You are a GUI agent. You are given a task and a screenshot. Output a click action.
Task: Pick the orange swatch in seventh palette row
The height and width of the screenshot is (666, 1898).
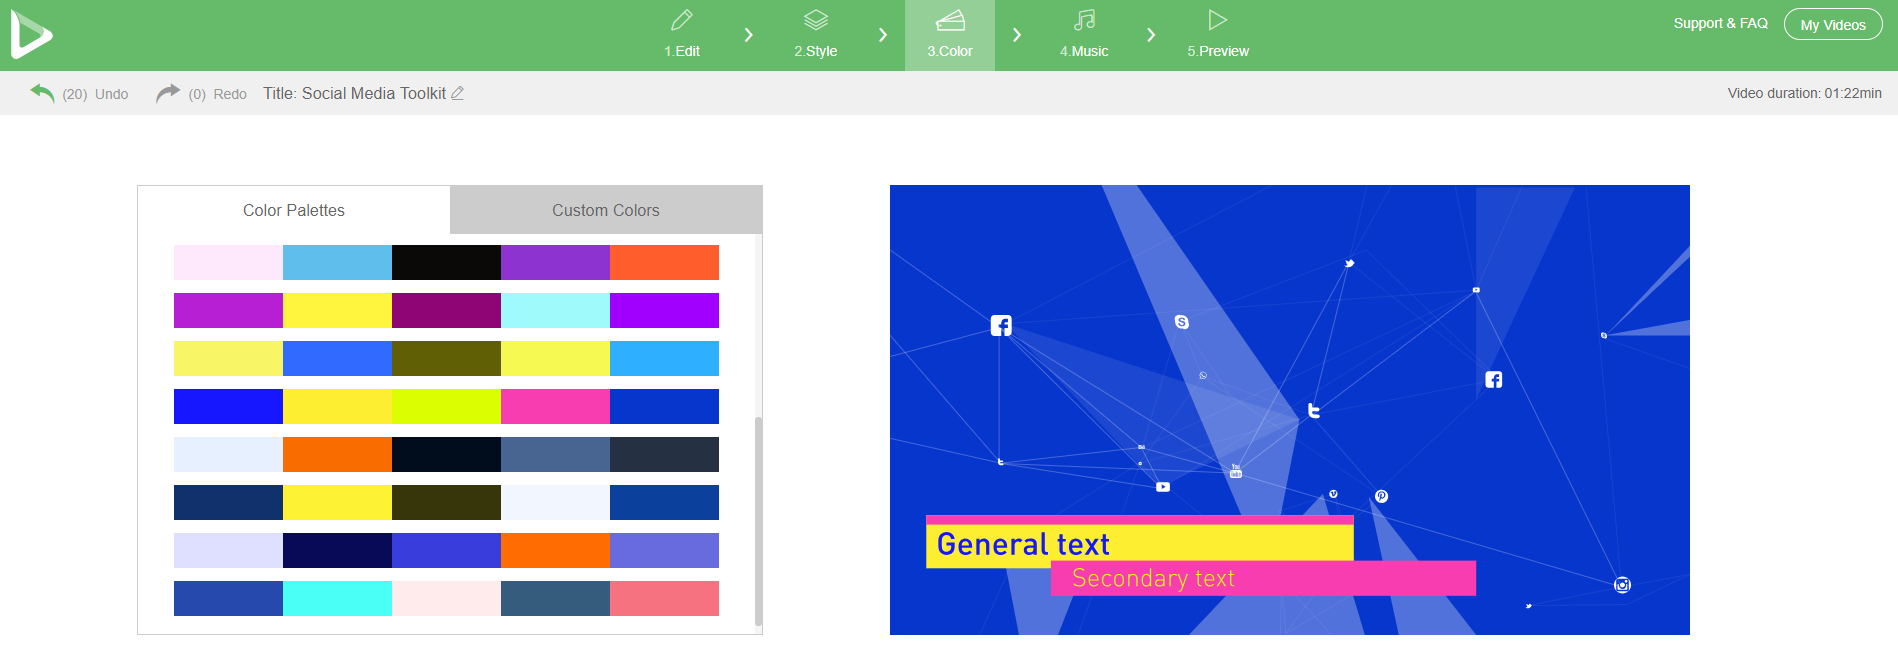(x=555, y=550)
